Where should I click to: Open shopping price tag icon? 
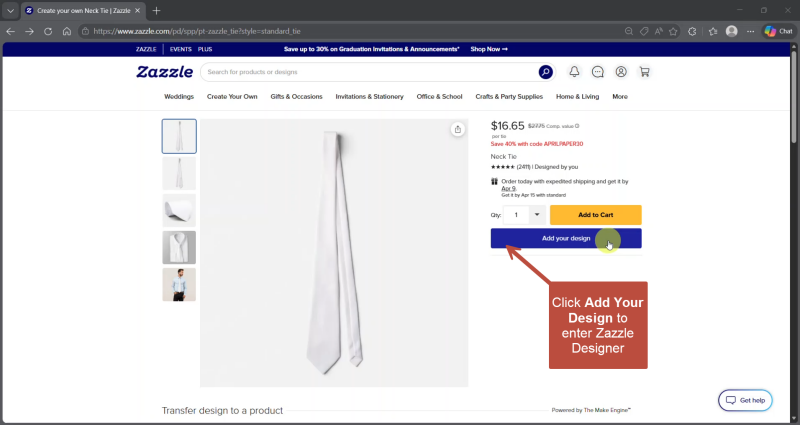(x=644, y=32)
